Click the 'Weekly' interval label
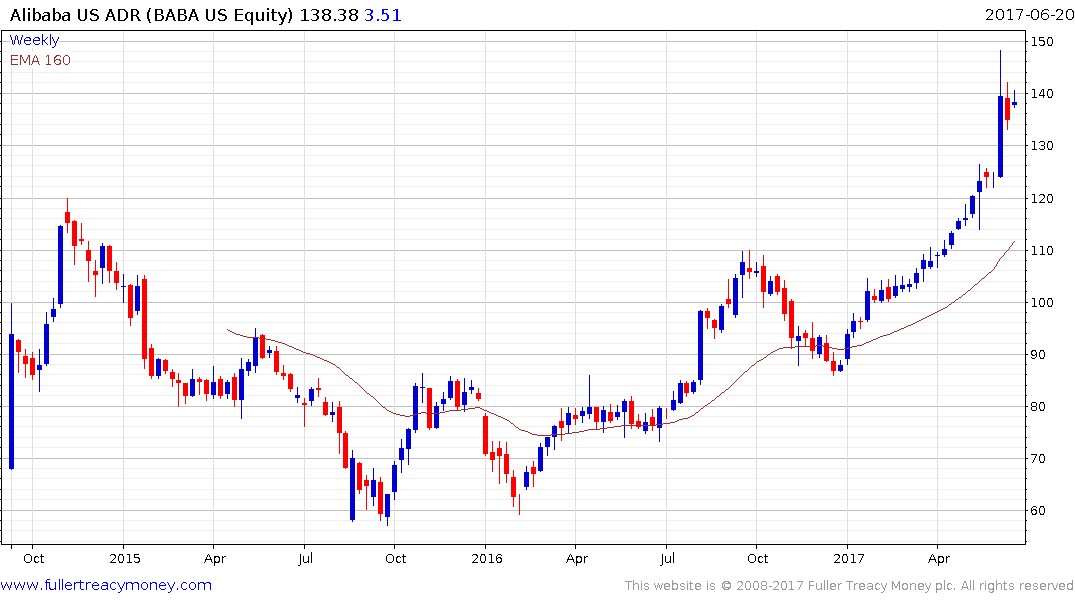Screen dimensions: 1075x600 [34, 40]
